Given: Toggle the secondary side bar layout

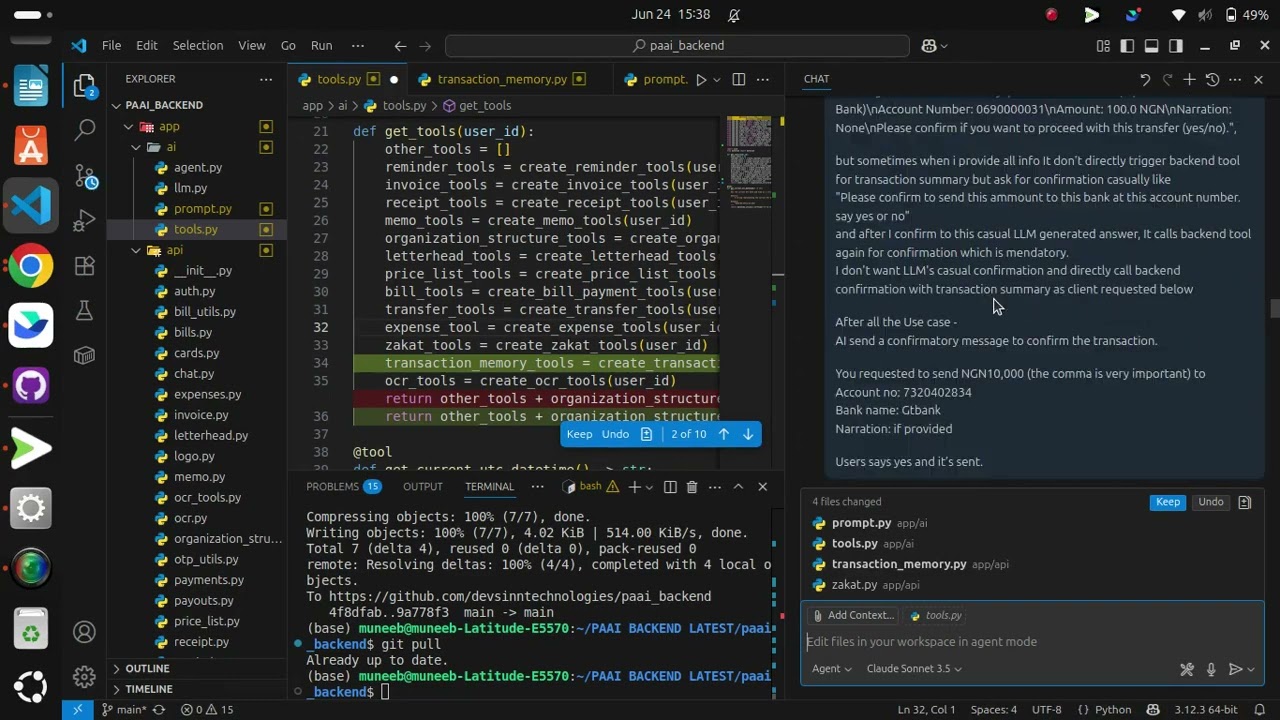Looking at the screenshot, I should (x=1176, y=46).
